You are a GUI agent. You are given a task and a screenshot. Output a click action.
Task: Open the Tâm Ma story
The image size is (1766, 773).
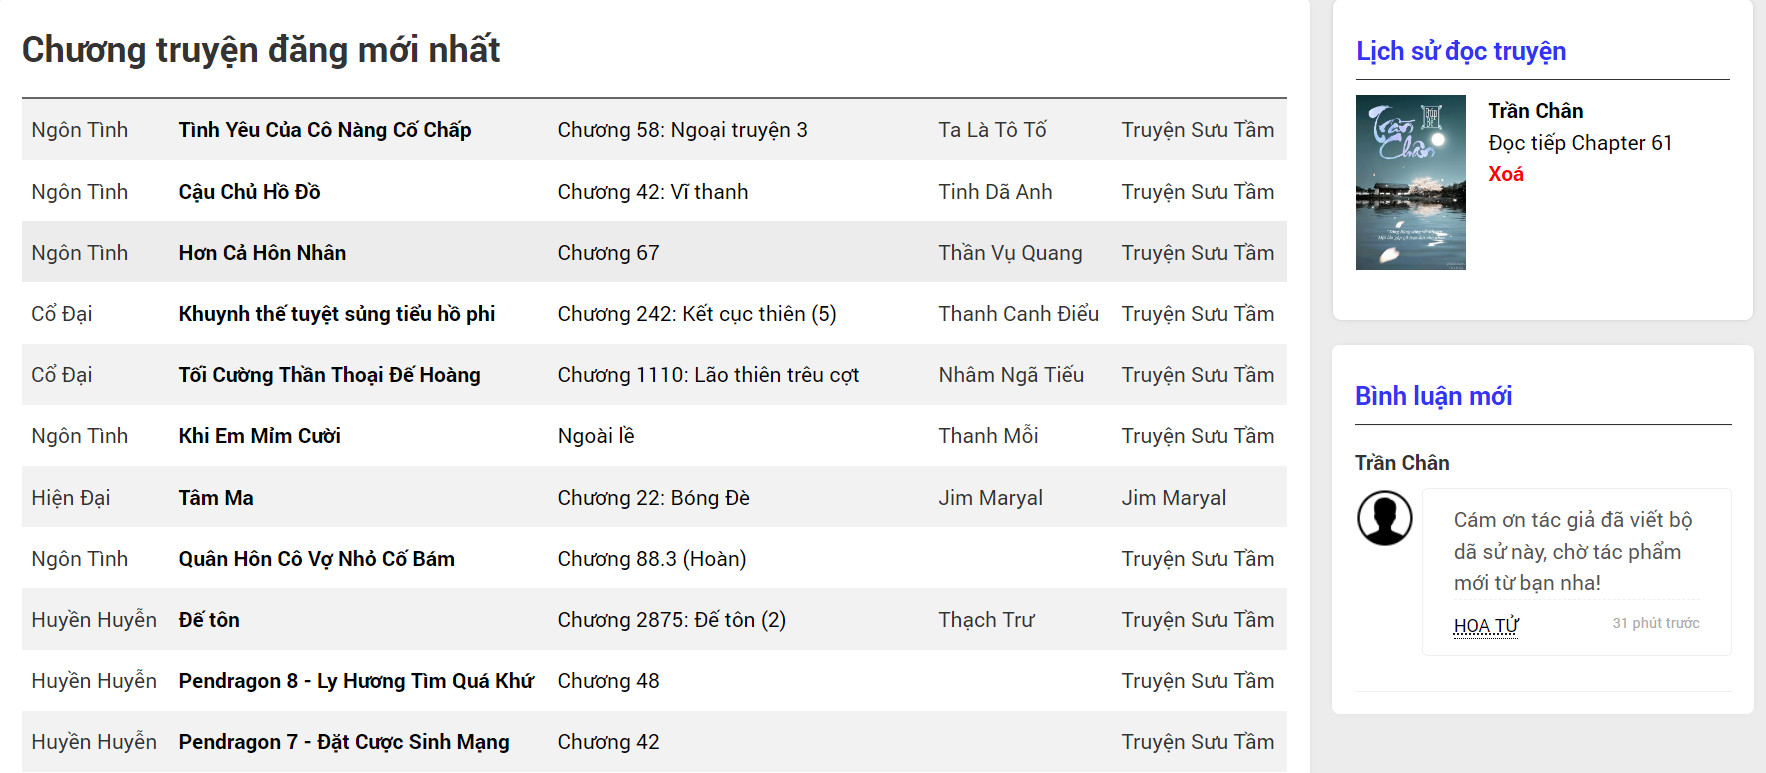(216, 498)
